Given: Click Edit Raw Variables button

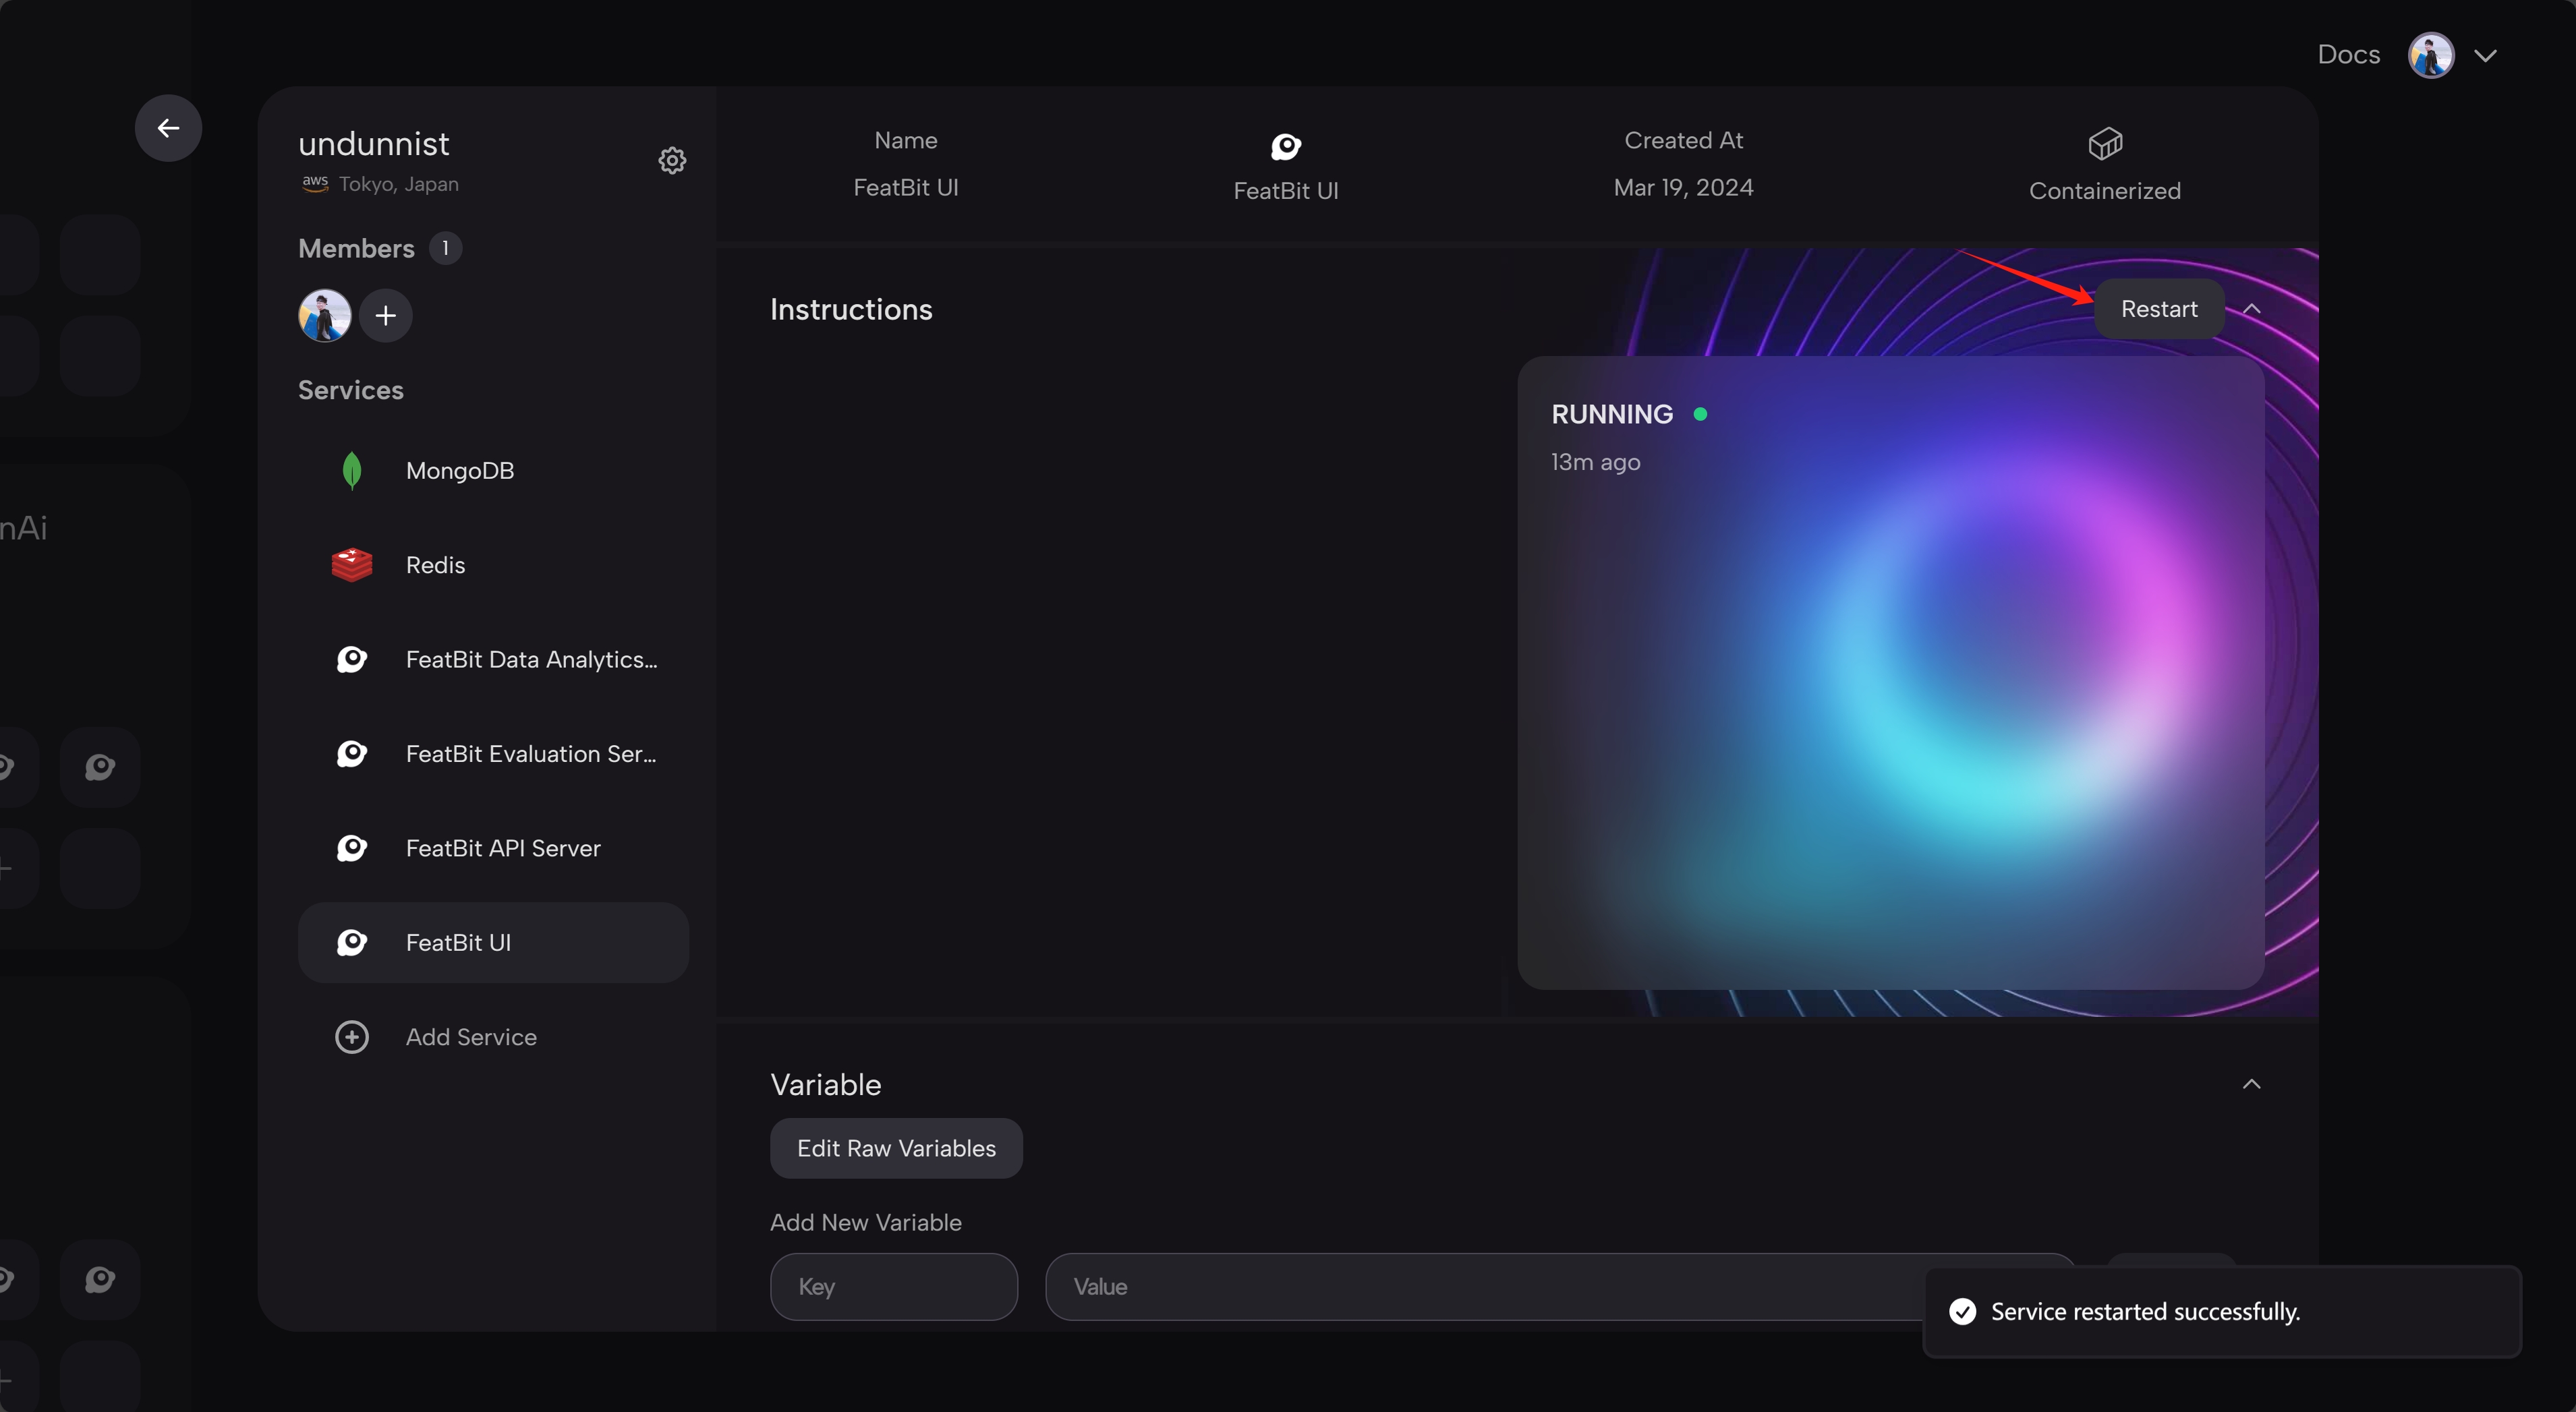Looking at the screenshot, I should pyautogui.click(x=896, y=1148).
